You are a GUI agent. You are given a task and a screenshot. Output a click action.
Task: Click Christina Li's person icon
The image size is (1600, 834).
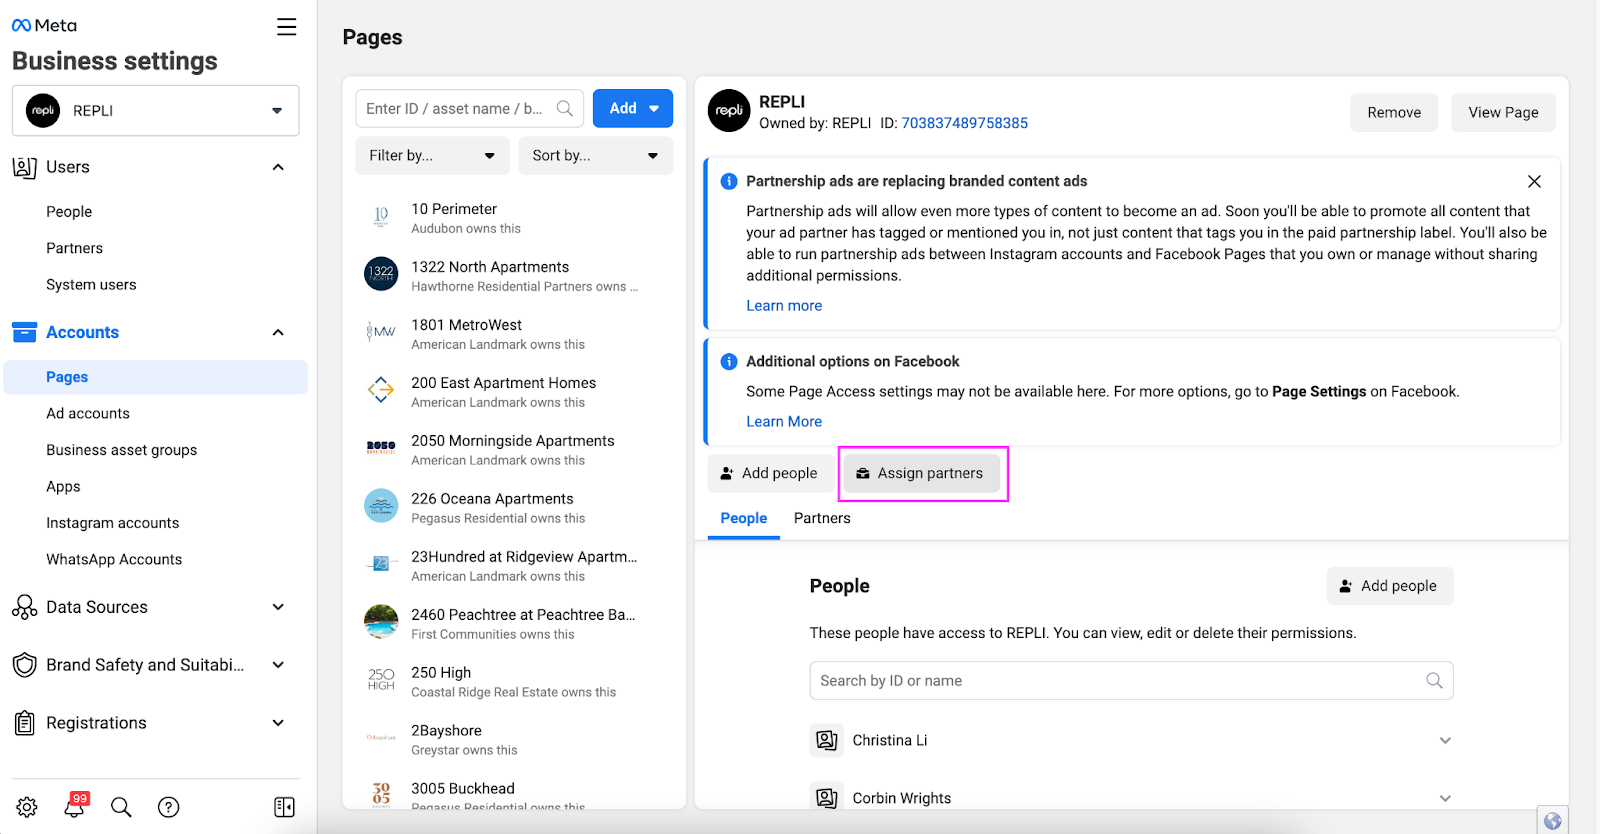[x=826, y=740]
